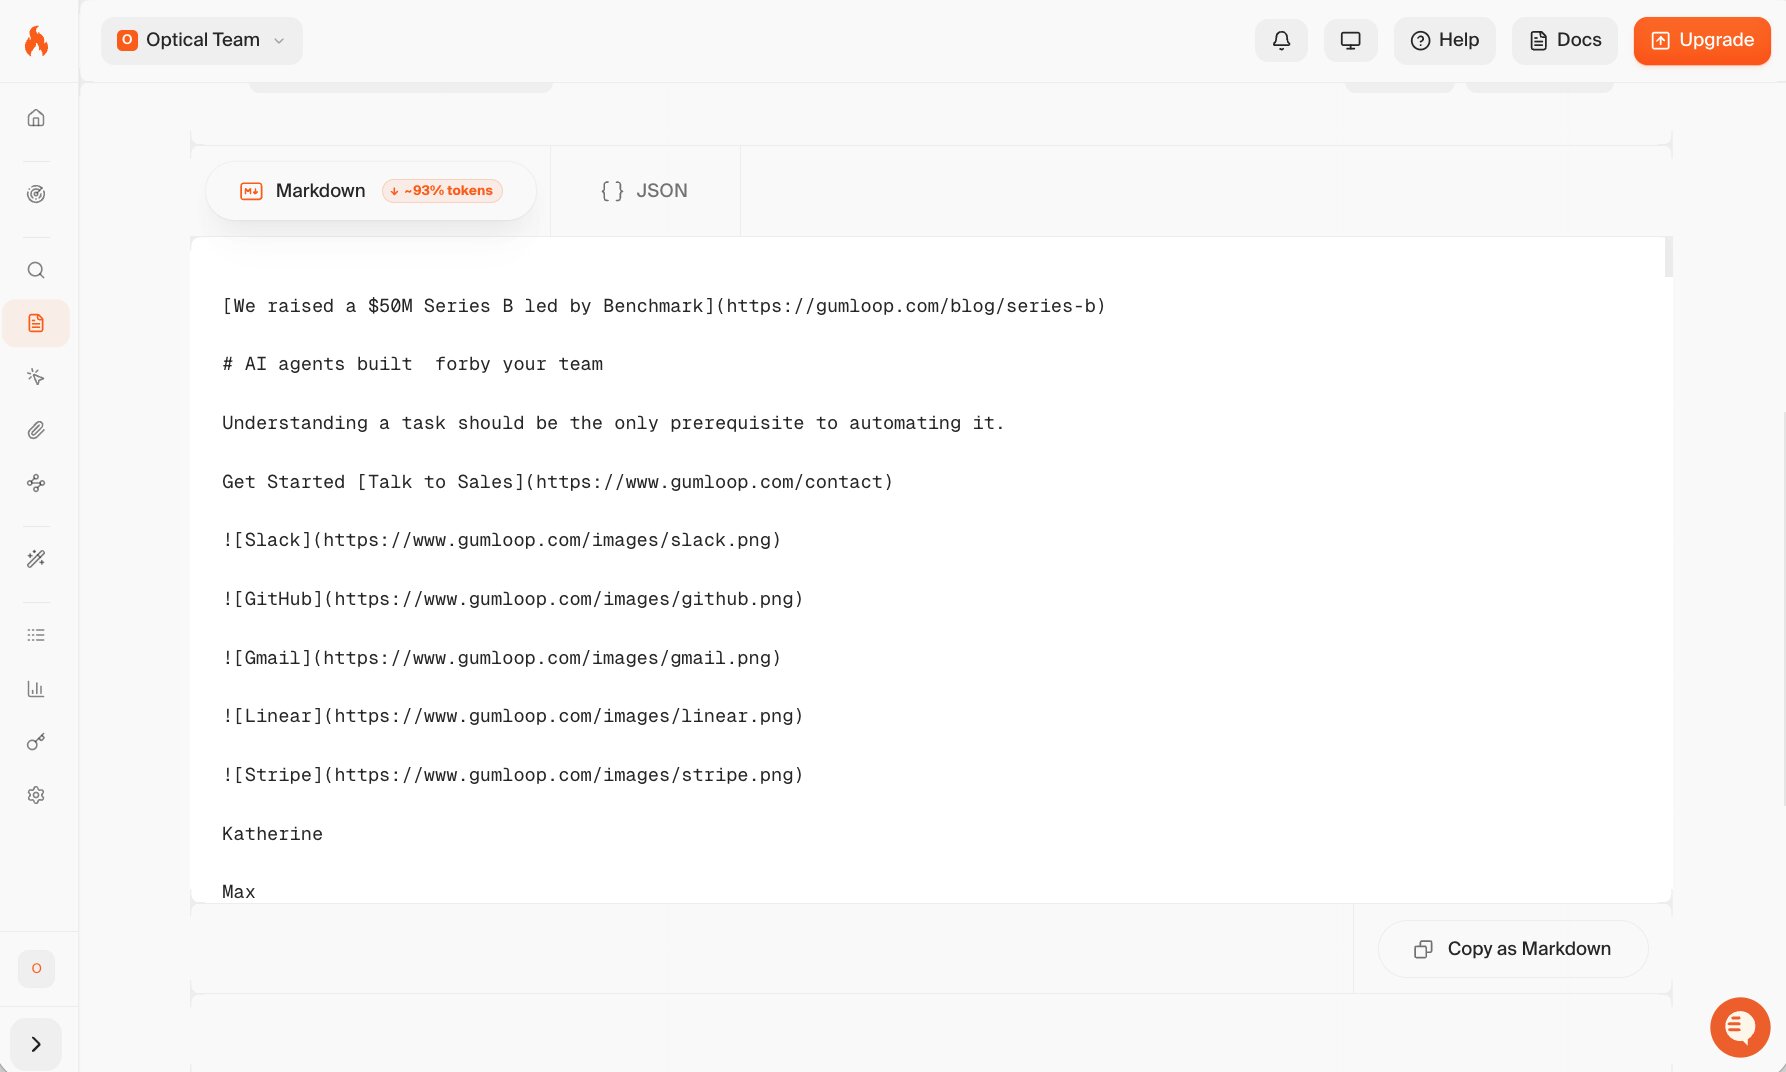The height and width of the screenshot is (1072, 1786).
Task: Open notifications bell
Action: [x=1281, y=41]
